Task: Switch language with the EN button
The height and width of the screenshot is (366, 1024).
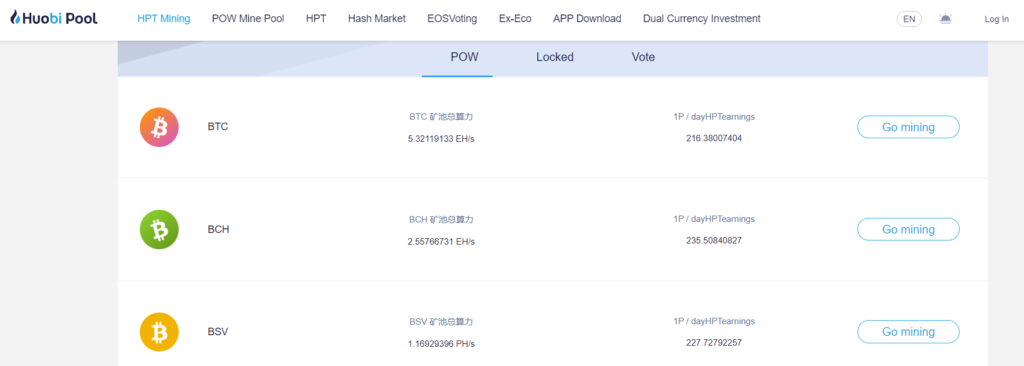Action: (909, 19)
